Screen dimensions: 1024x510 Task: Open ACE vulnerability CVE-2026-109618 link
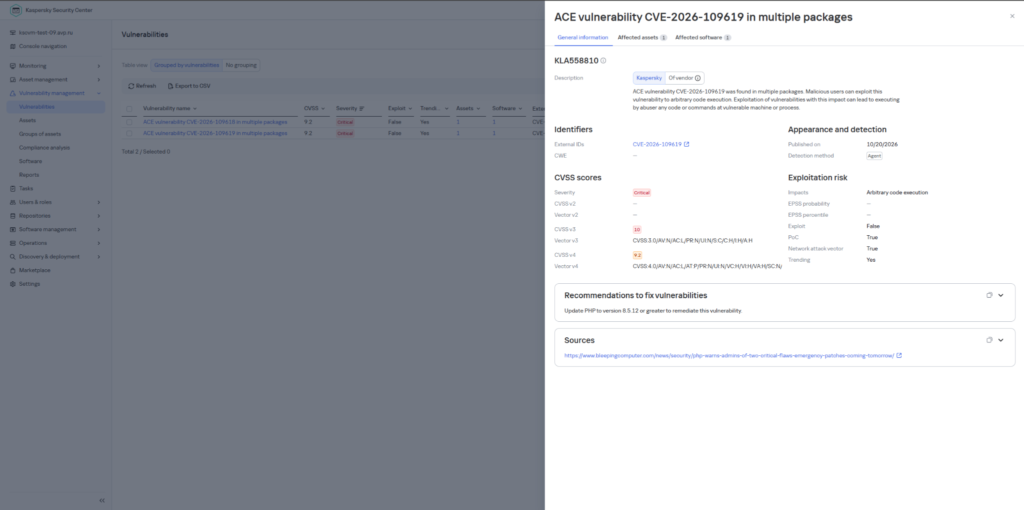(215, 122)
